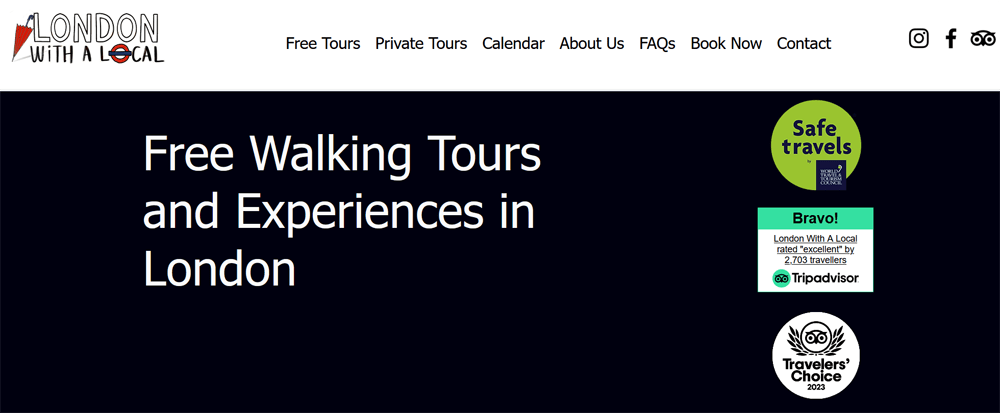Open the Instagram icon link
Screen dimensions: 1000x413
[x=918, y=39]
